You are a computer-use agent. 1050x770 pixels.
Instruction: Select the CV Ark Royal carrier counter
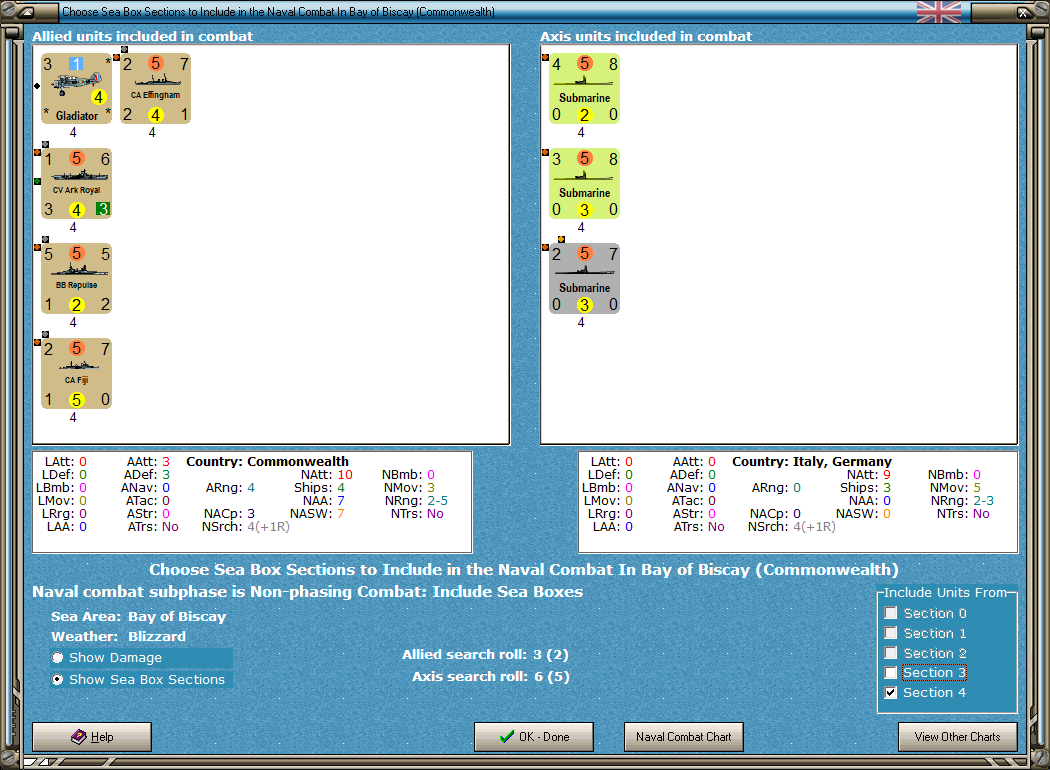pos(76,183)
